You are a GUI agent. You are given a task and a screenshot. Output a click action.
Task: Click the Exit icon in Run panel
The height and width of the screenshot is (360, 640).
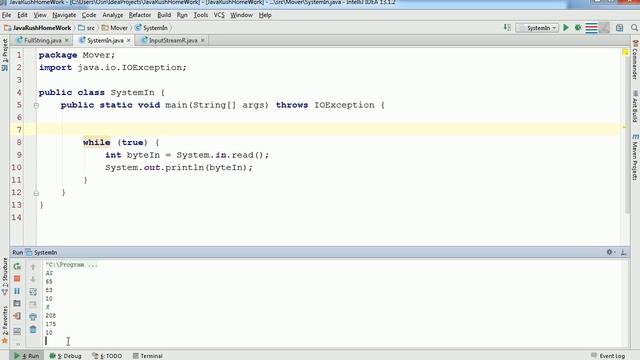tap(17, 316)
